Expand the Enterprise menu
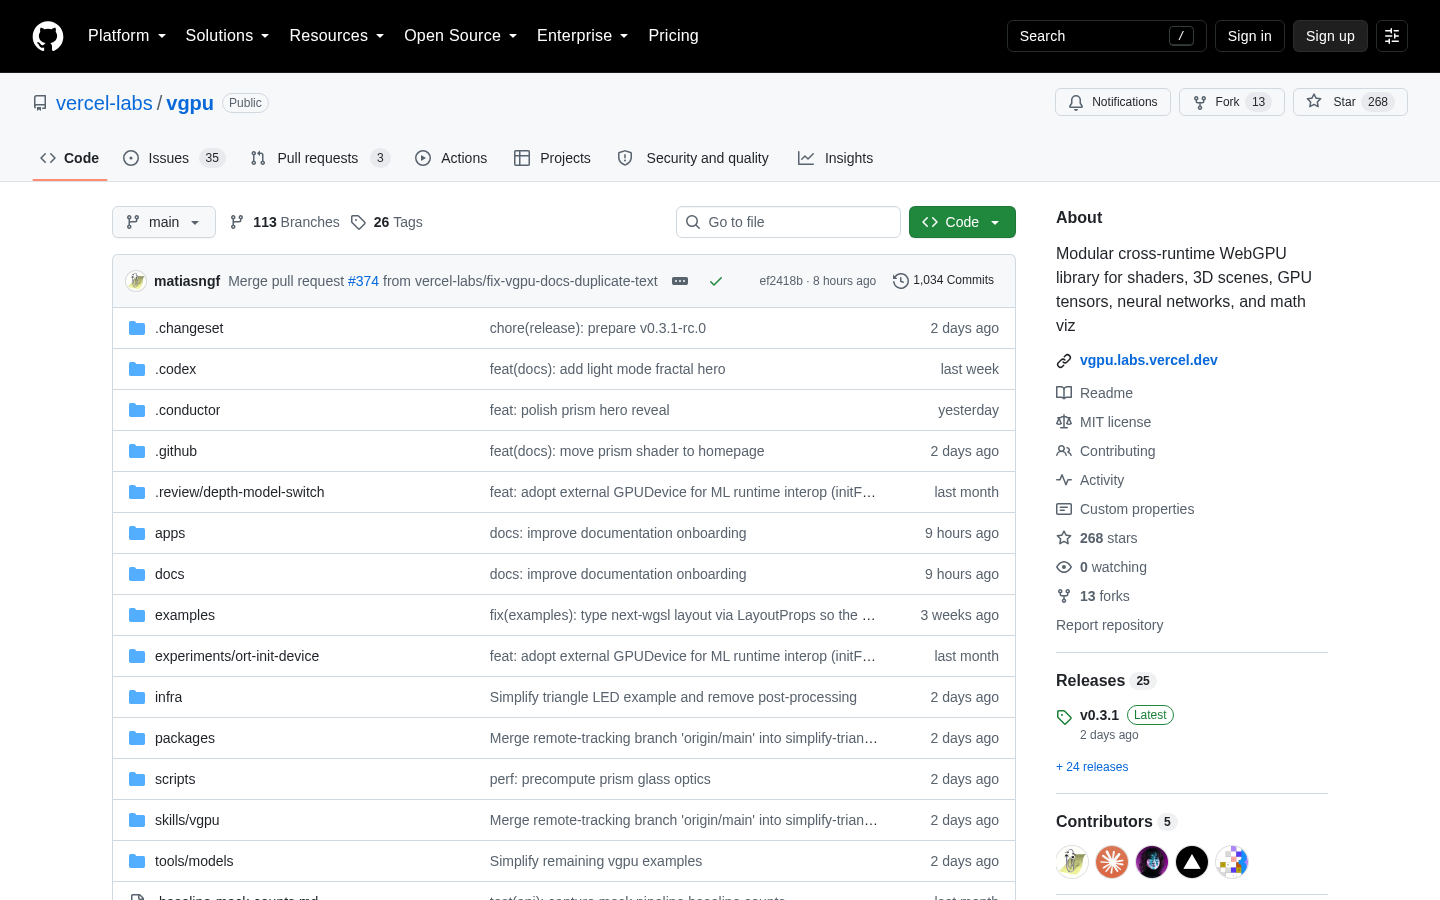Viewport: 1440px width, 900px height. point(582,36)
